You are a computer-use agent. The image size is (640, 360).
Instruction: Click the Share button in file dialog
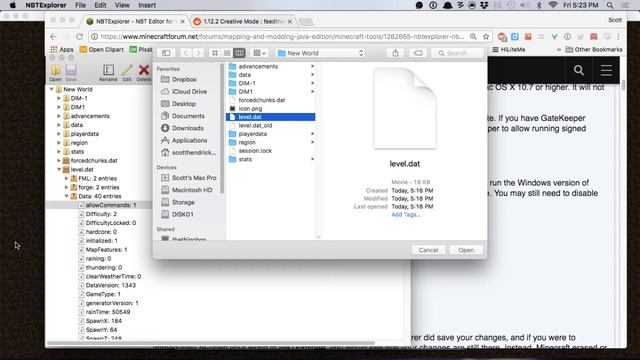click(395, 53)
